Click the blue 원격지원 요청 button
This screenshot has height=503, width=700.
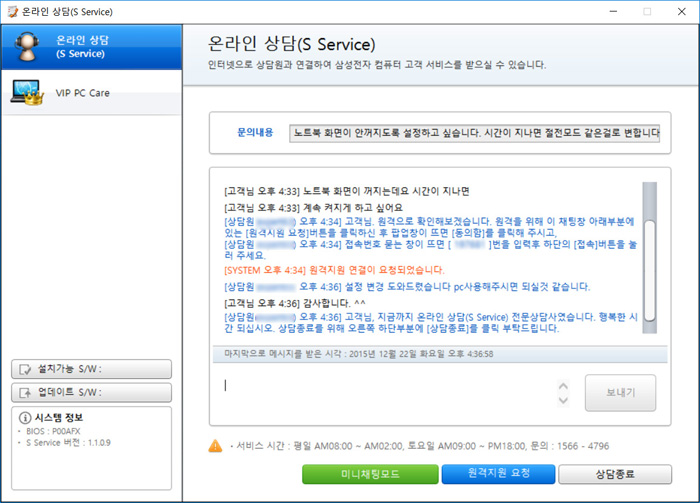click(498, 474)
